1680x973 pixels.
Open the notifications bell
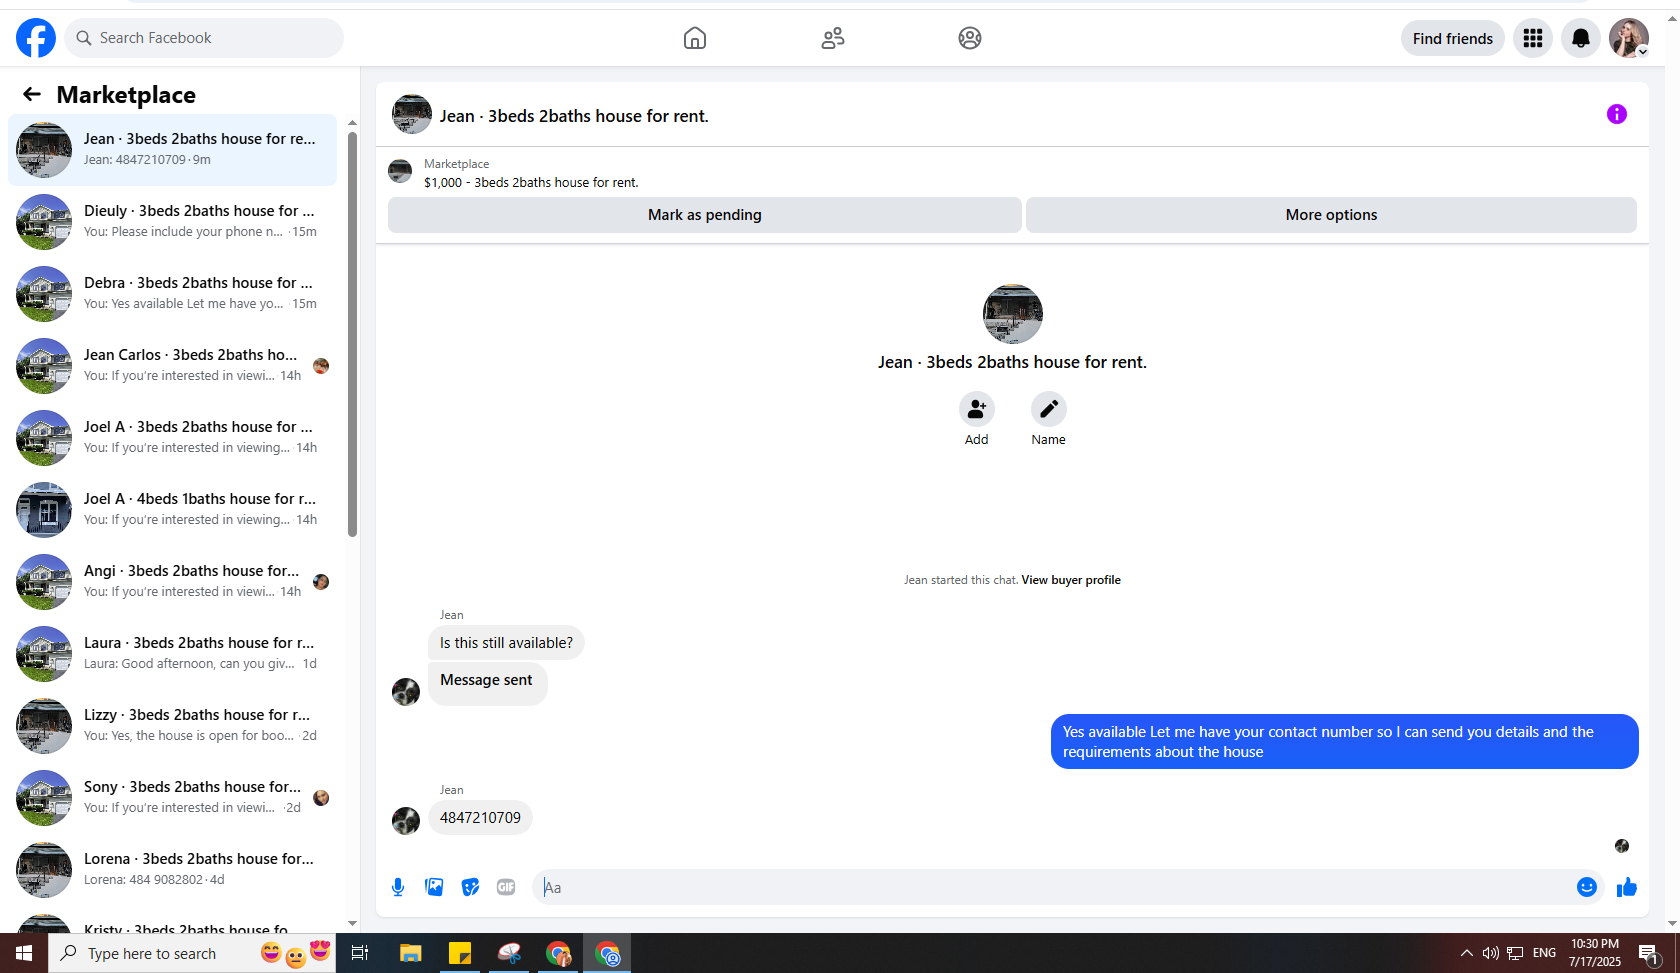pyautogui.click(x=1581, y=38)
